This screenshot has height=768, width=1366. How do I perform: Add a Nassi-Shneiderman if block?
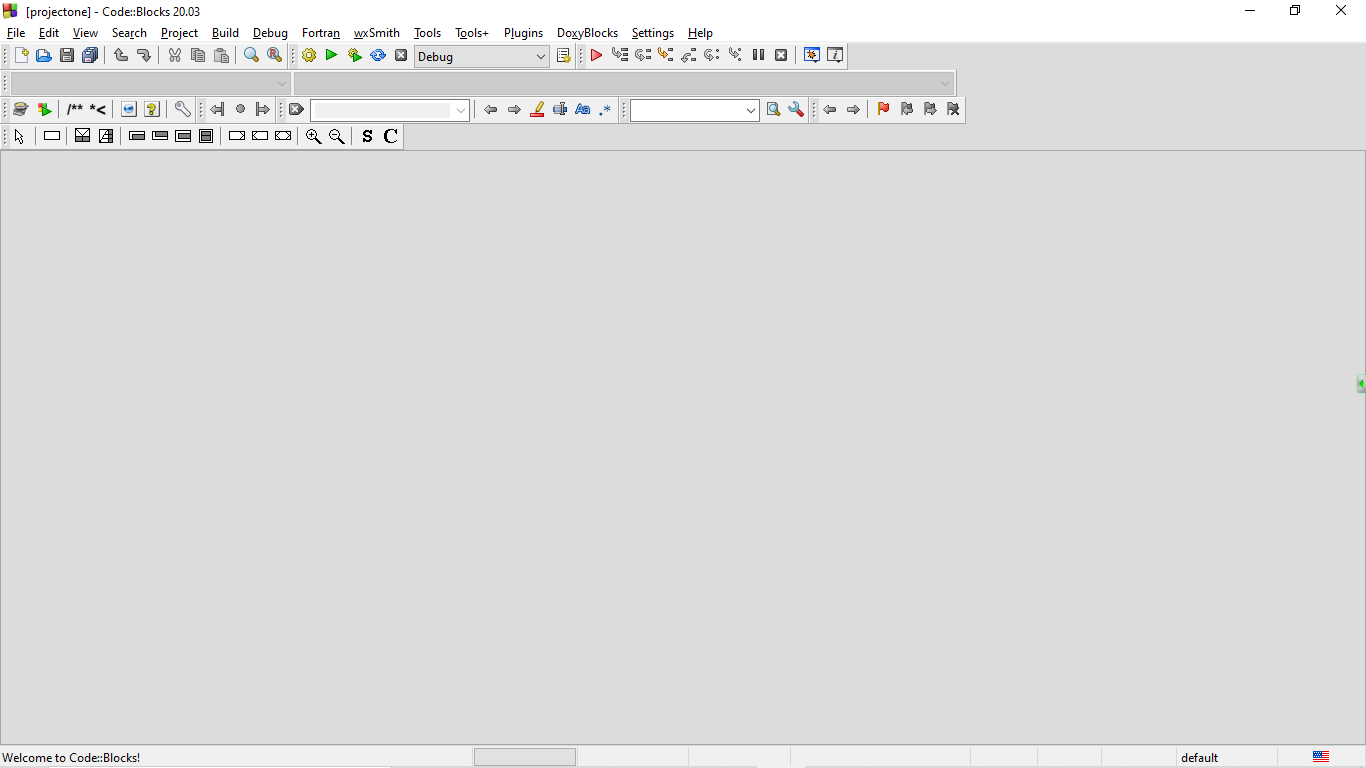click(83, 137)
